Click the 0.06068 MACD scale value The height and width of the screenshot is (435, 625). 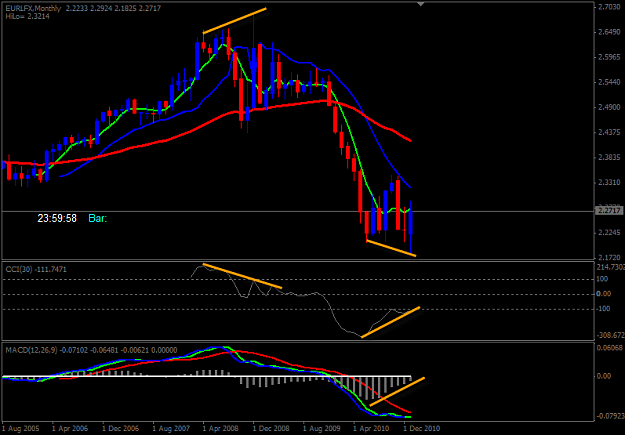coord(610,348)
